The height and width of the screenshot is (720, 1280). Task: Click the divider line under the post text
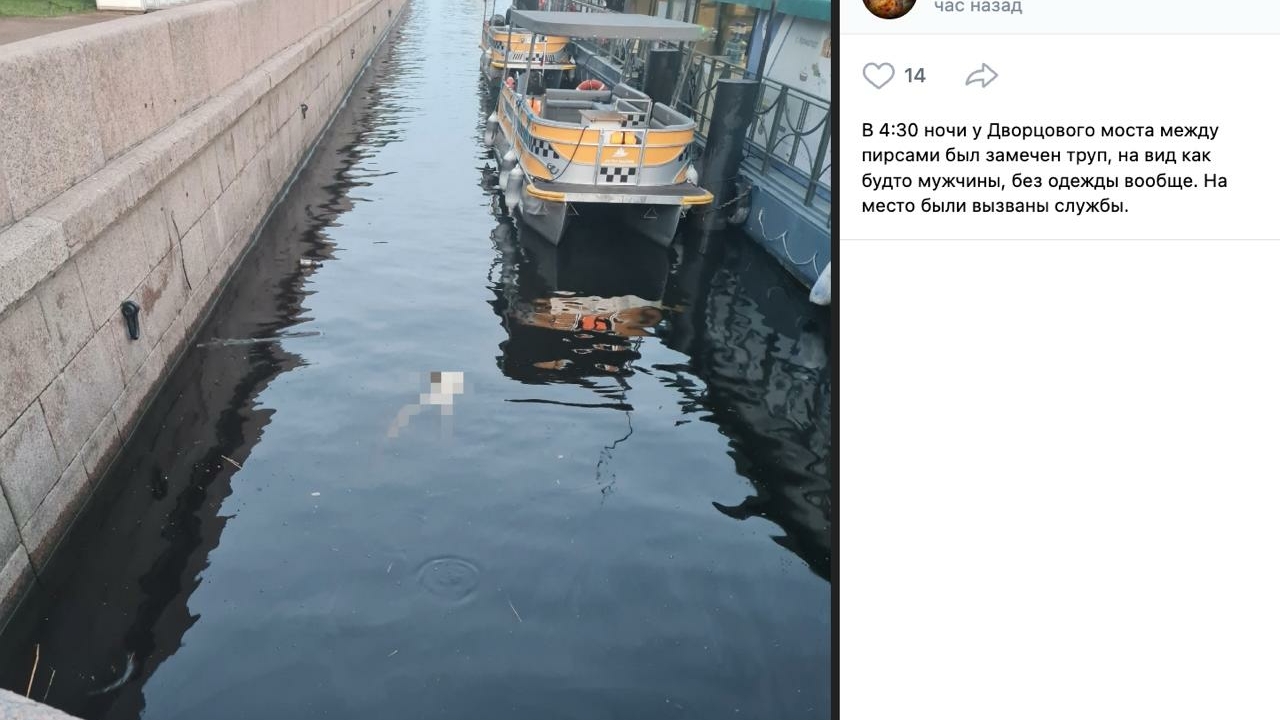[x=1060, y=240]
